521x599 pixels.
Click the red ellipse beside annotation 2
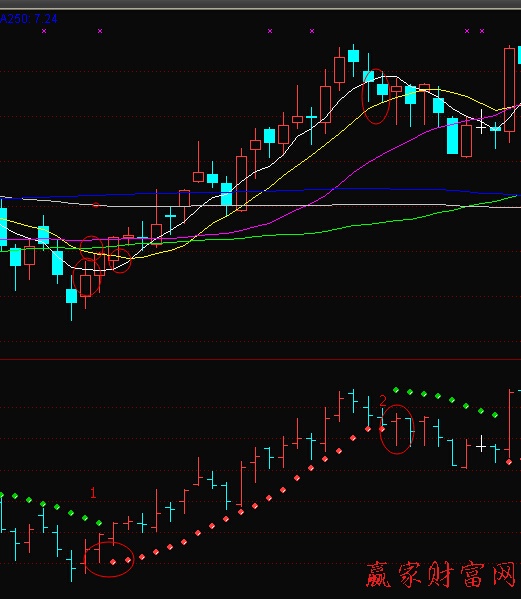[x=397, y=429]
